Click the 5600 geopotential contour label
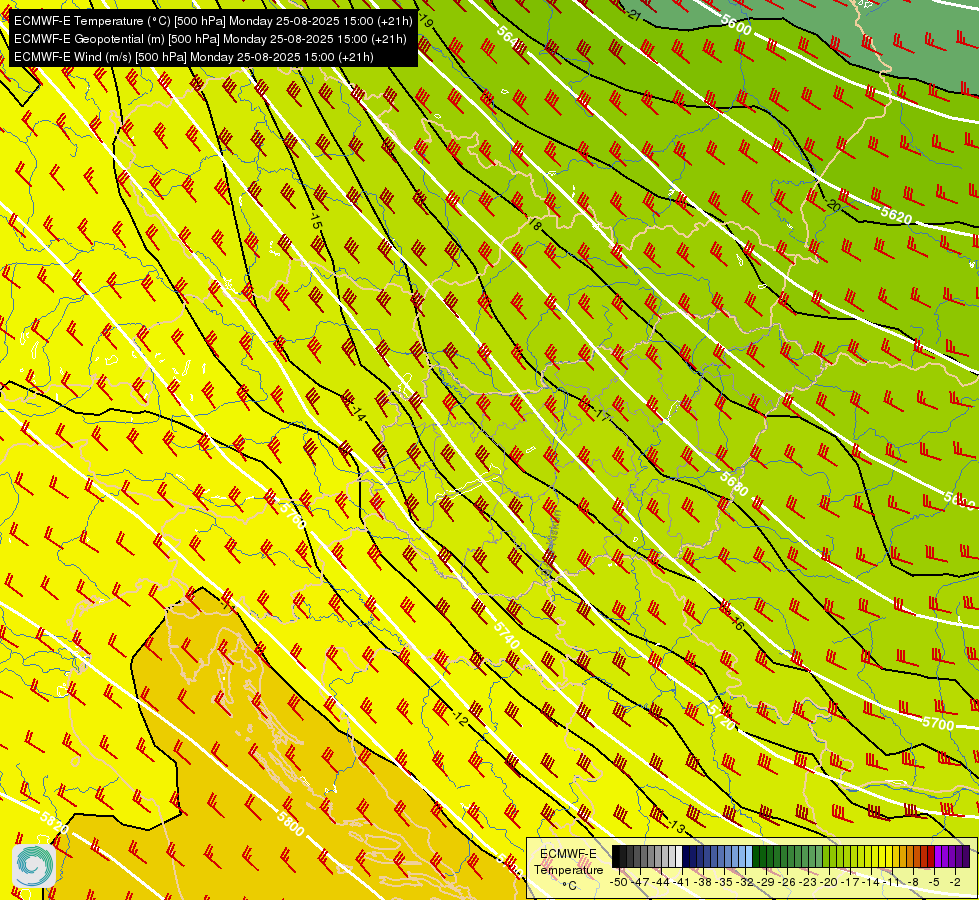Viewport: 979px width, 900px height. [735, 24]
